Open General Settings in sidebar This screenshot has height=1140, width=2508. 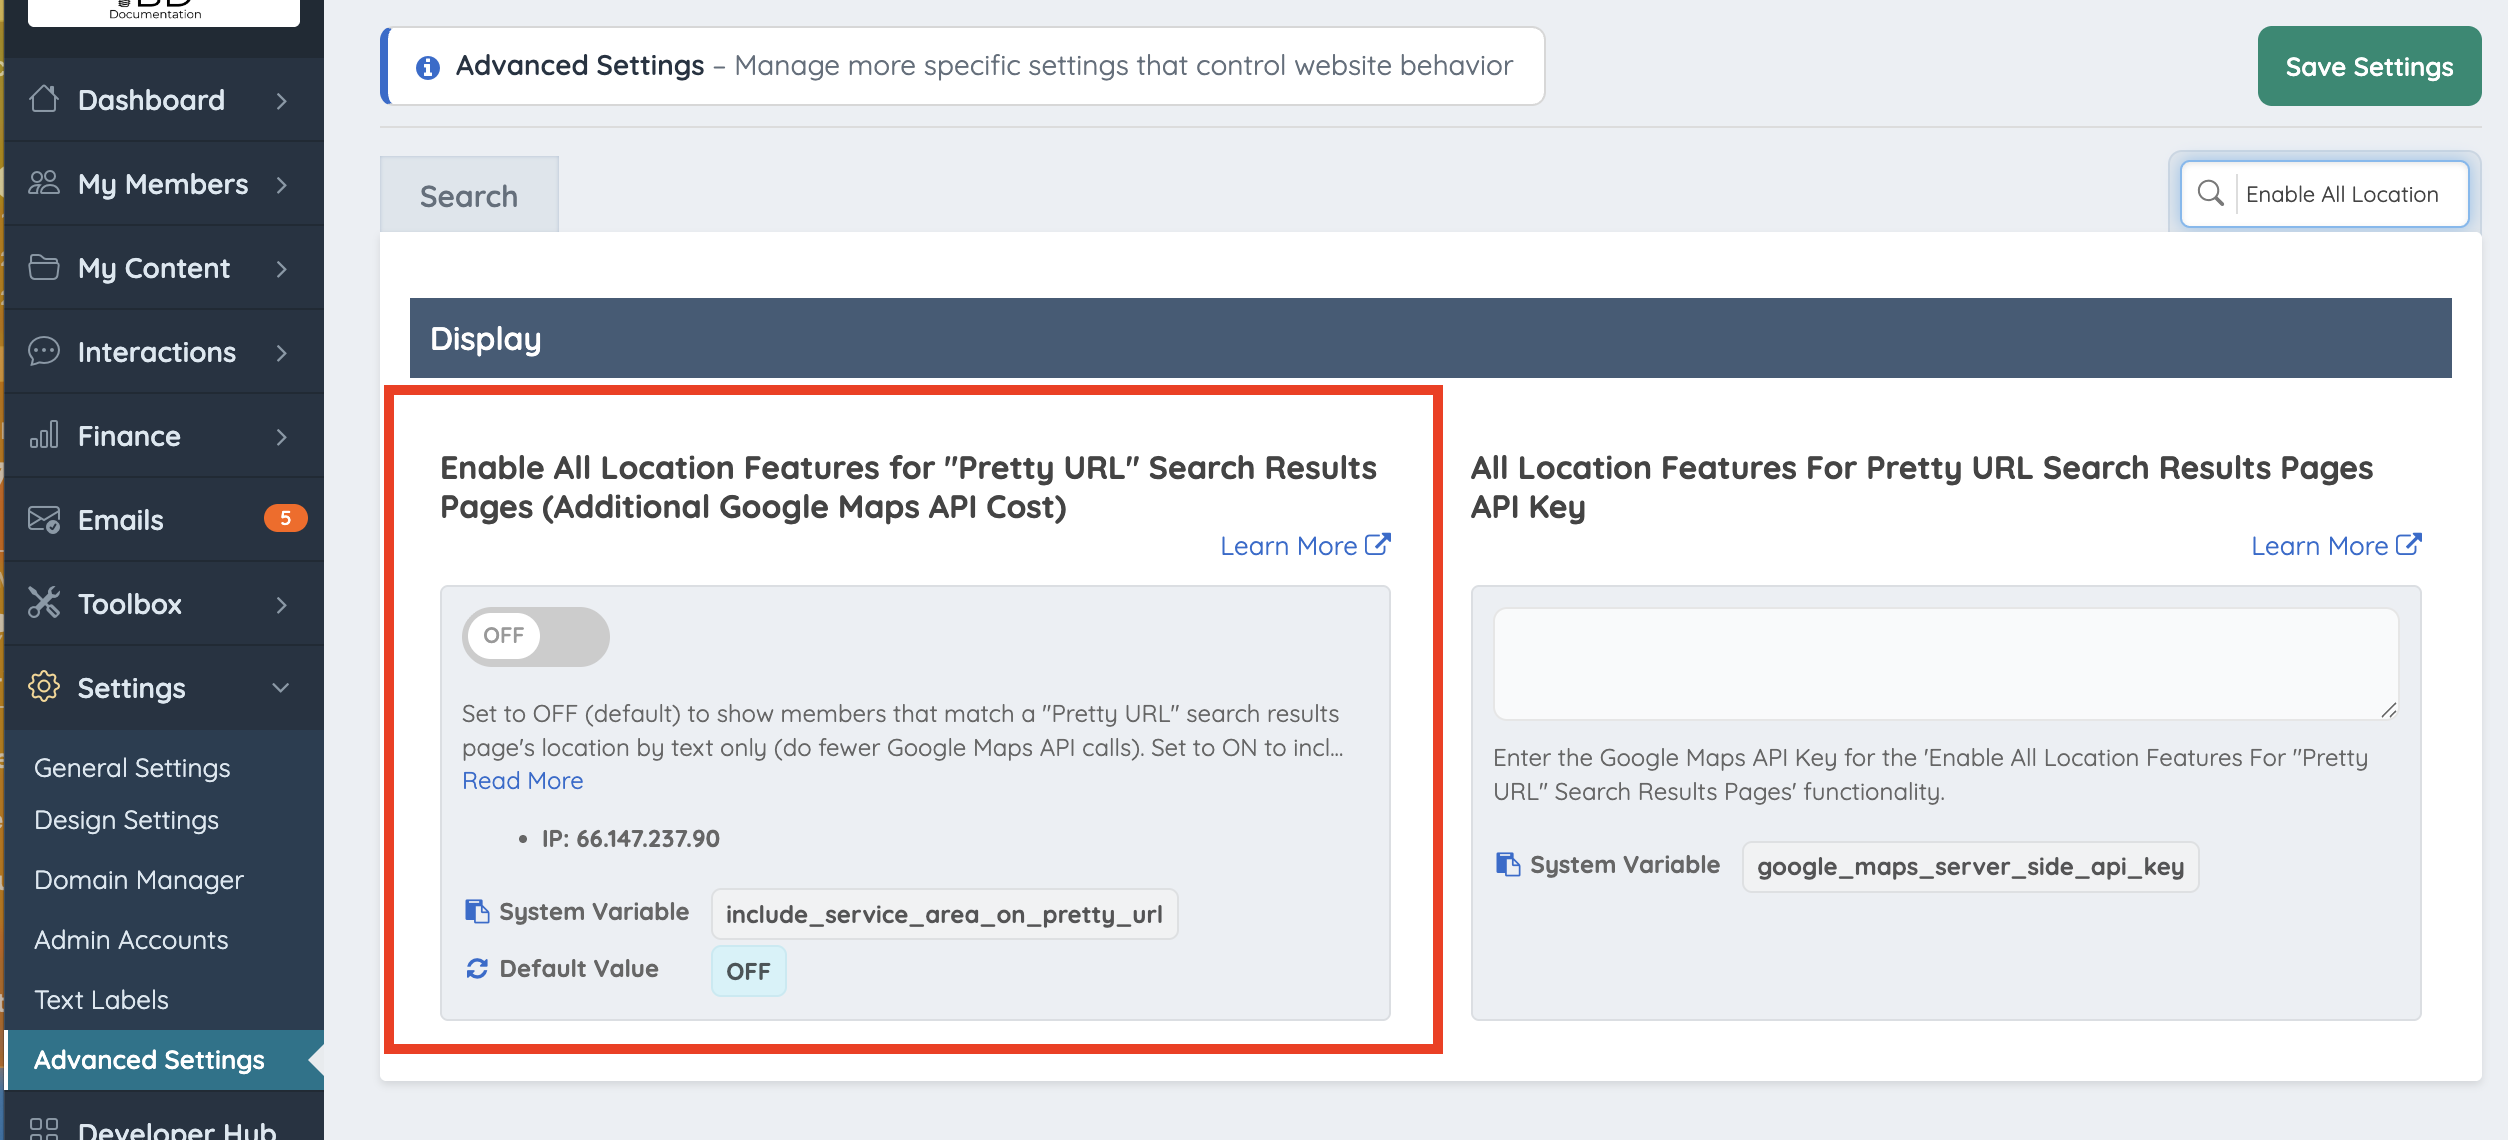coord(132,768)
